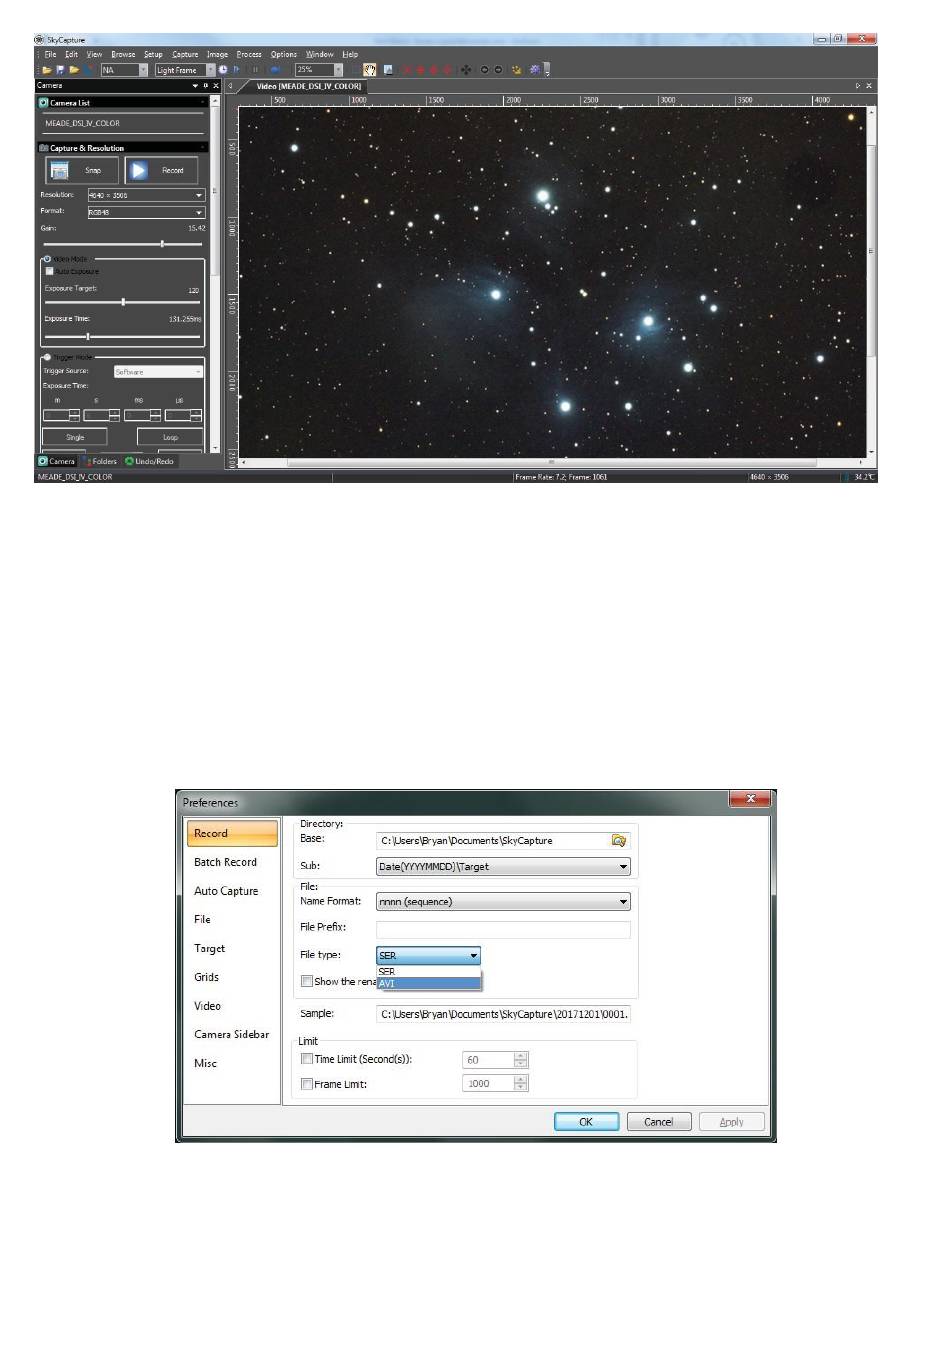The height and width of the screenshot is (1365, 950).
Task: Confirm Preferences with OK
Action: (586, 1122)
